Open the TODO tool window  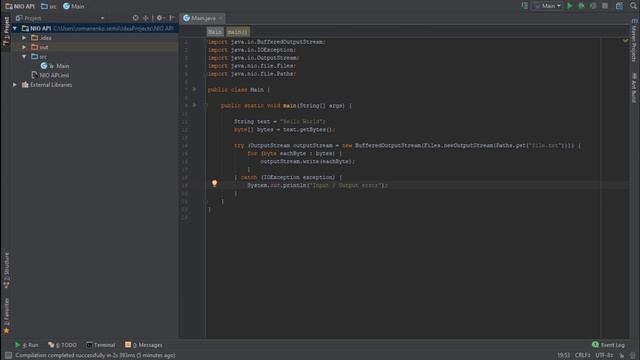click(x=62, y=345)
